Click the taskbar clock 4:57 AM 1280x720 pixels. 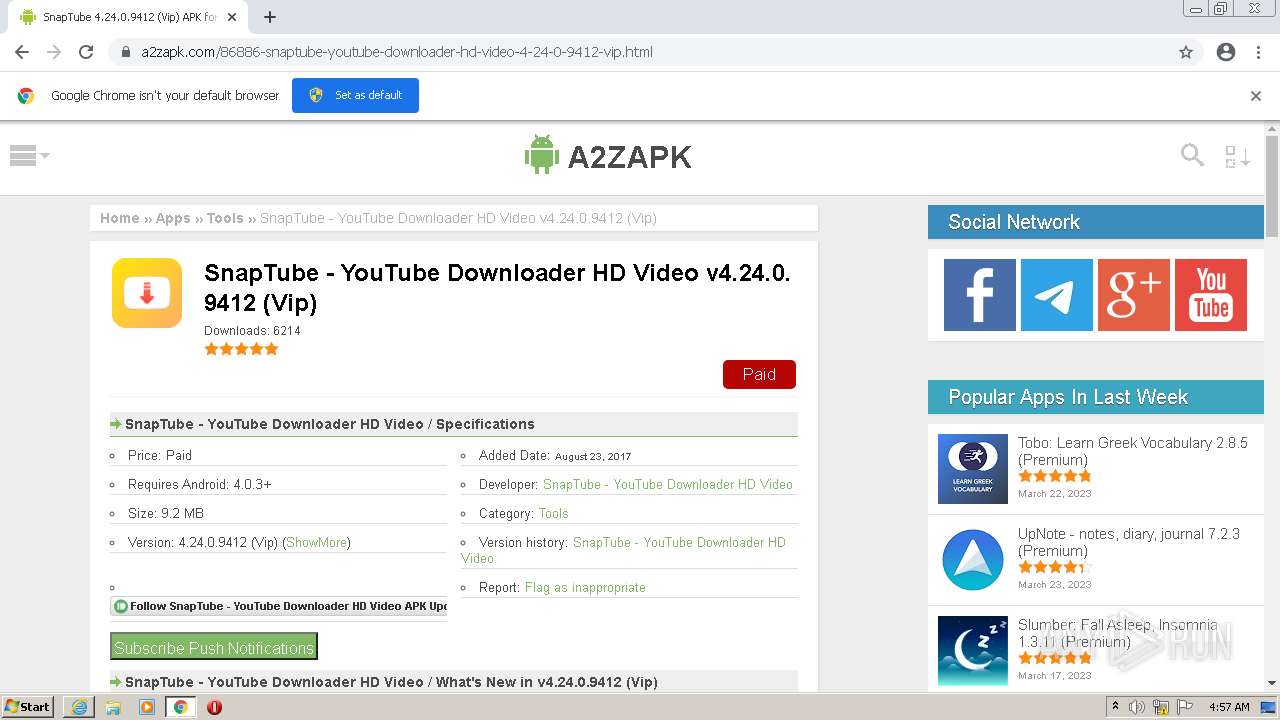tap(1229, 707)
